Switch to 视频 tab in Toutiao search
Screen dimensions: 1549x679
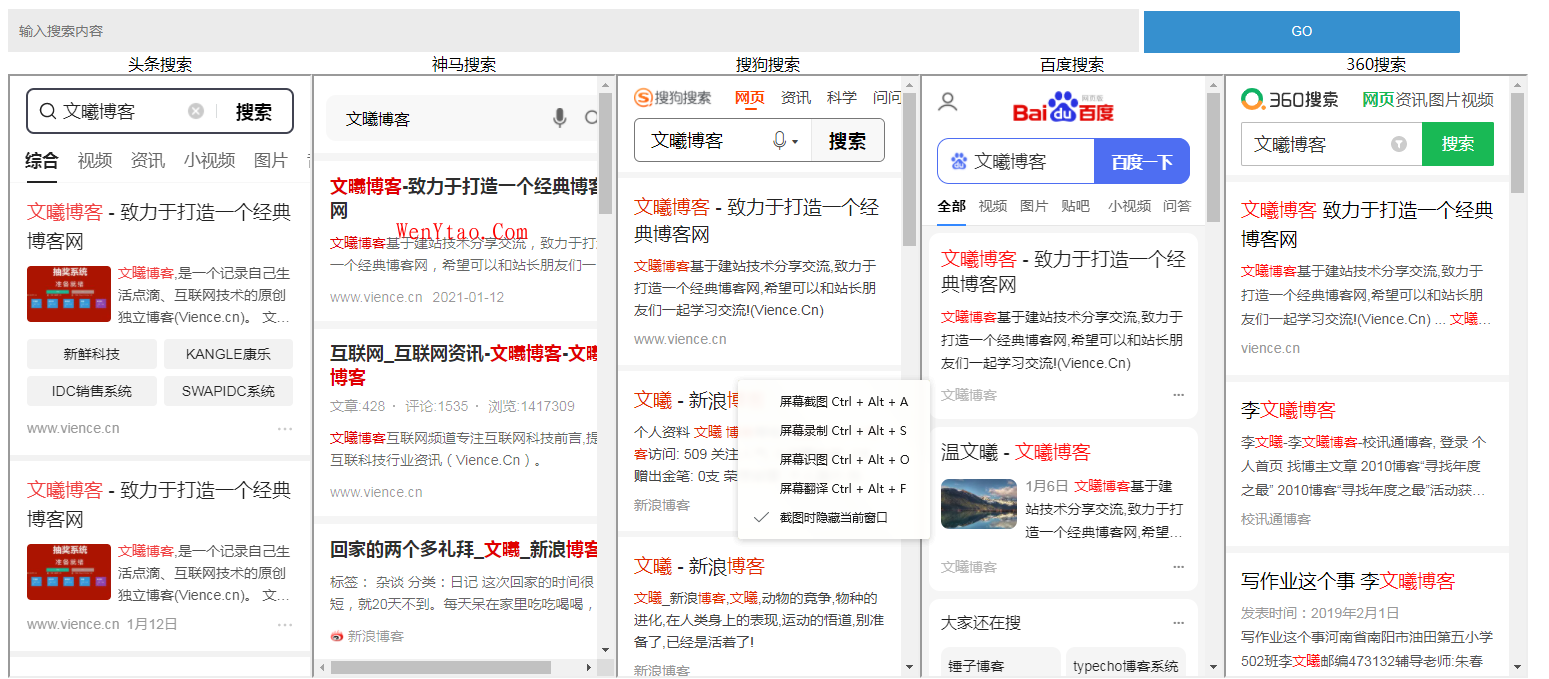(95, 160)
